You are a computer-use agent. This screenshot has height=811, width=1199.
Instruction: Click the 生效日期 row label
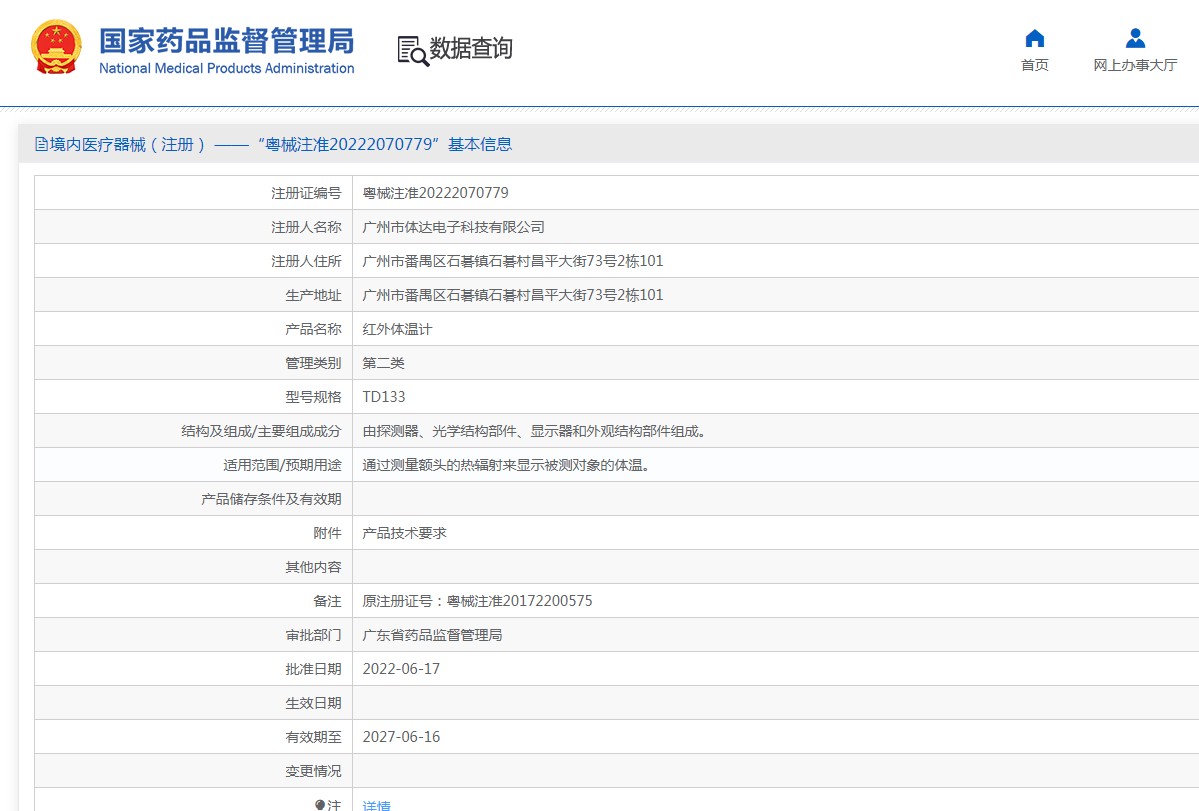tap(313, 703)
